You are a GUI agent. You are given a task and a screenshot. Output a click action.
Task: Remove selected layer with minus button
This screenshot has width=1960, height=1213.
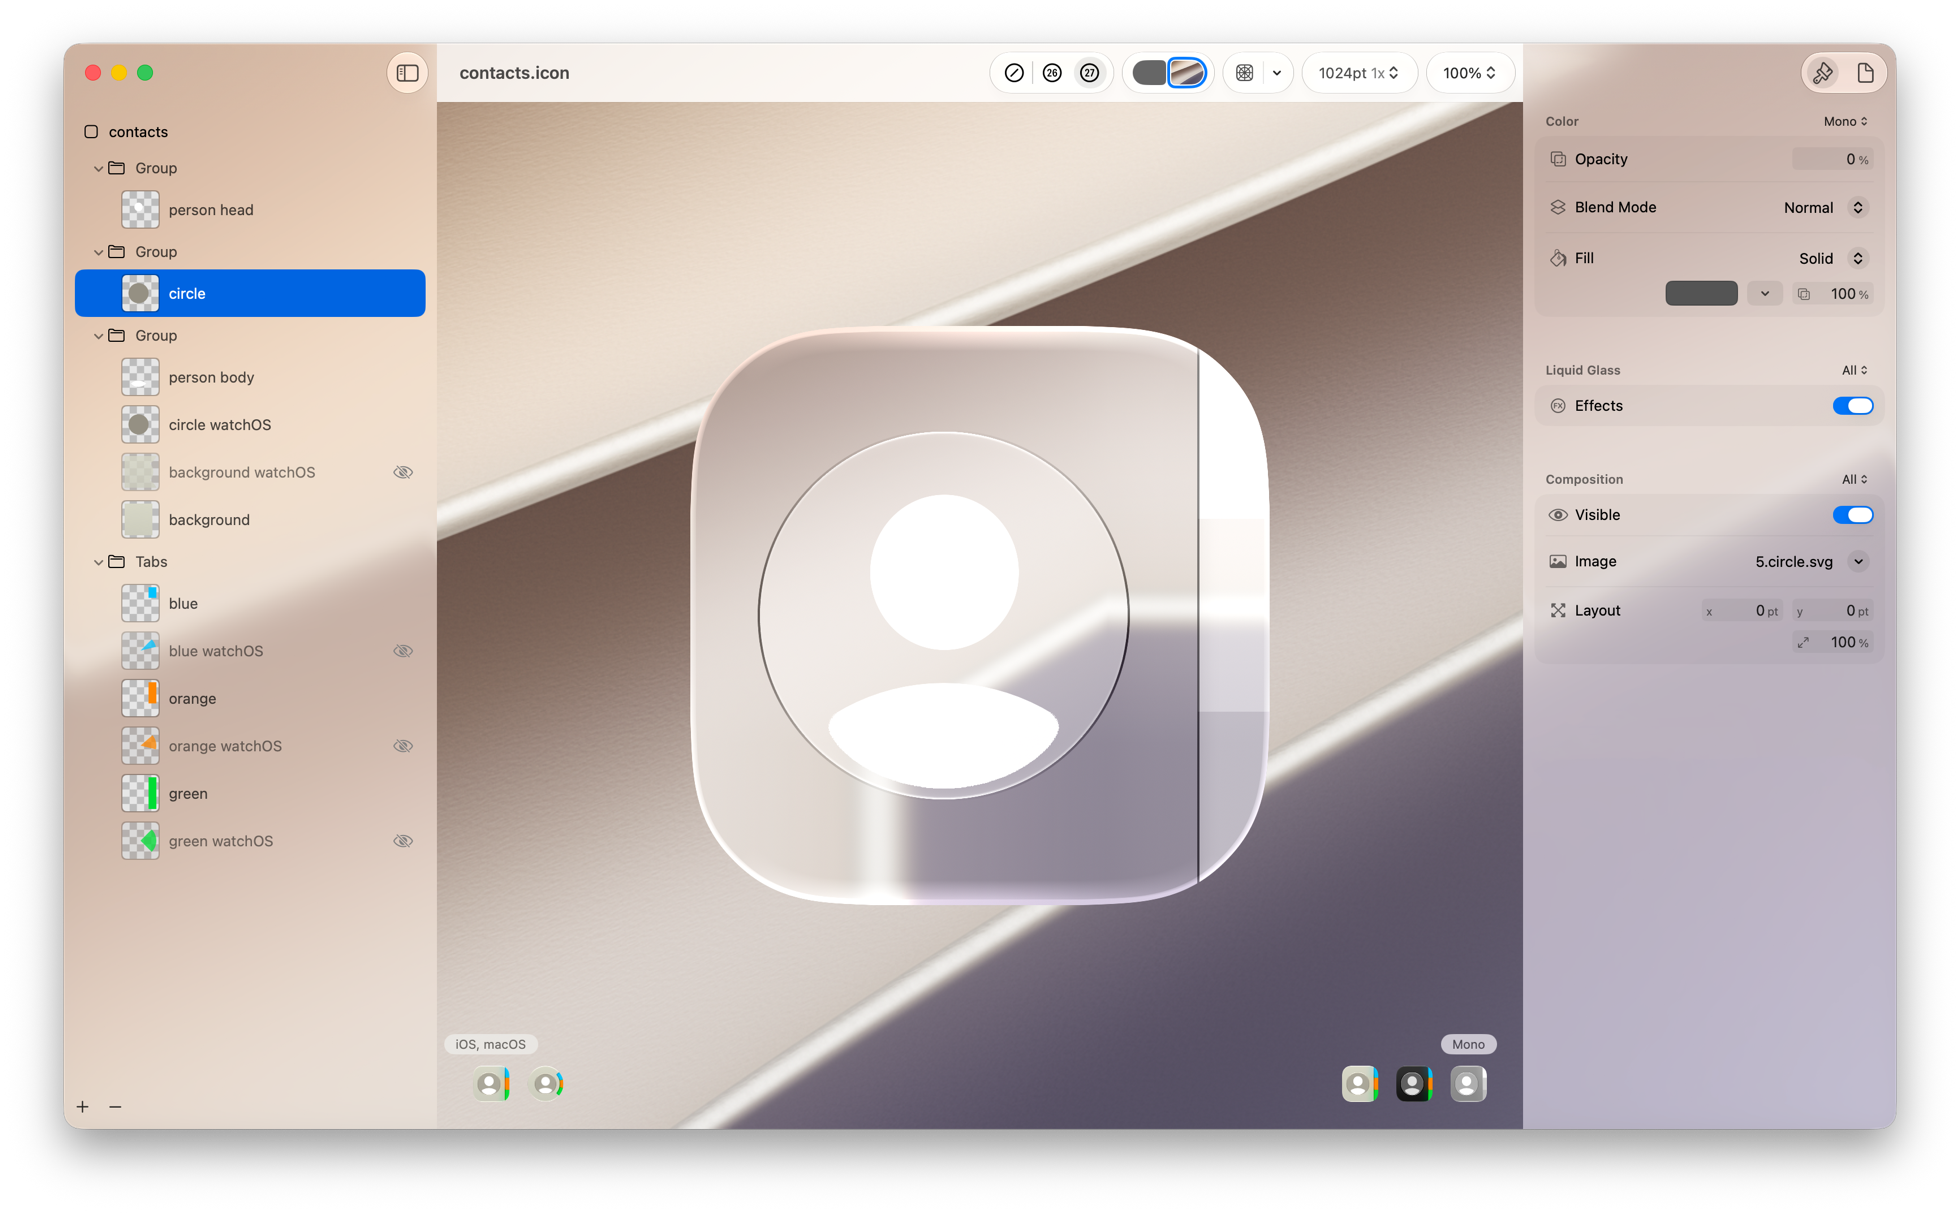click(x=115, y=1107)
